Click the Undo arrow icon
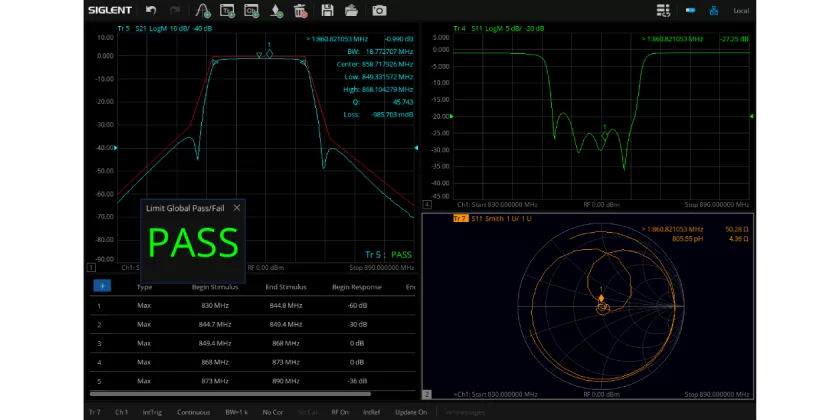 (151, 11)
